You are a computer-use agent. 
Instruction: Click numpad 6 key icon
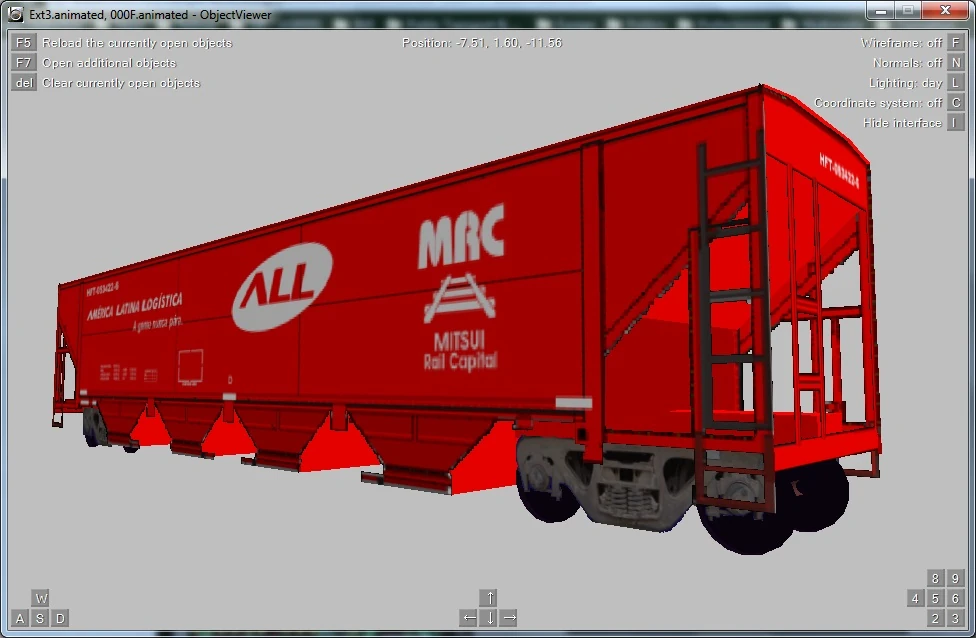955,598
